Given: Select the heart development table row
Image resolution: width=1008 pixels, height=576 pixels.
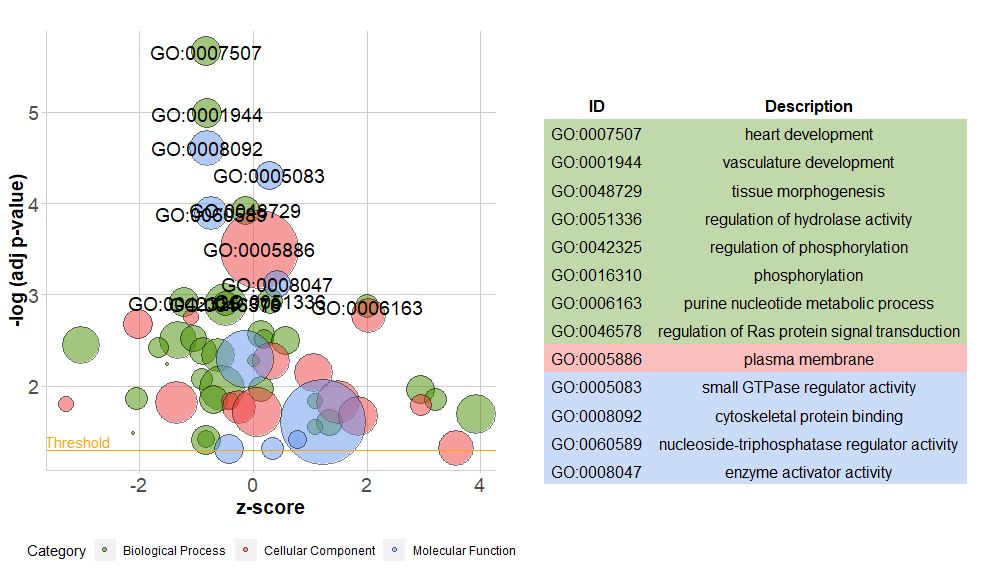Looking at the screenshot, I should 755,134.
